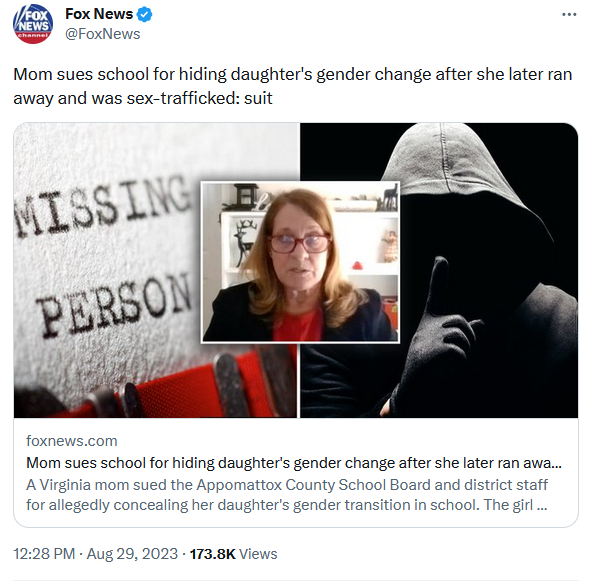Open the link card headline article
This screenshot has height=588, width=593.
(294, 463)
